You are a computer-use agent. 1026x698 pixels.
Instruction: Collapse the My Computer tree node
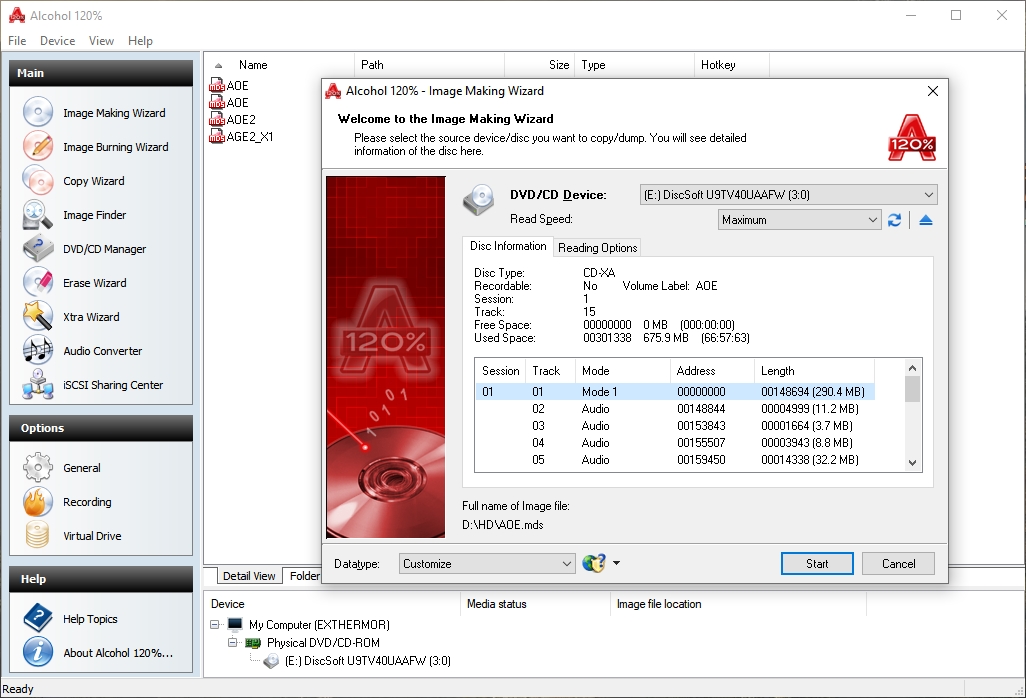click(215, 625)
